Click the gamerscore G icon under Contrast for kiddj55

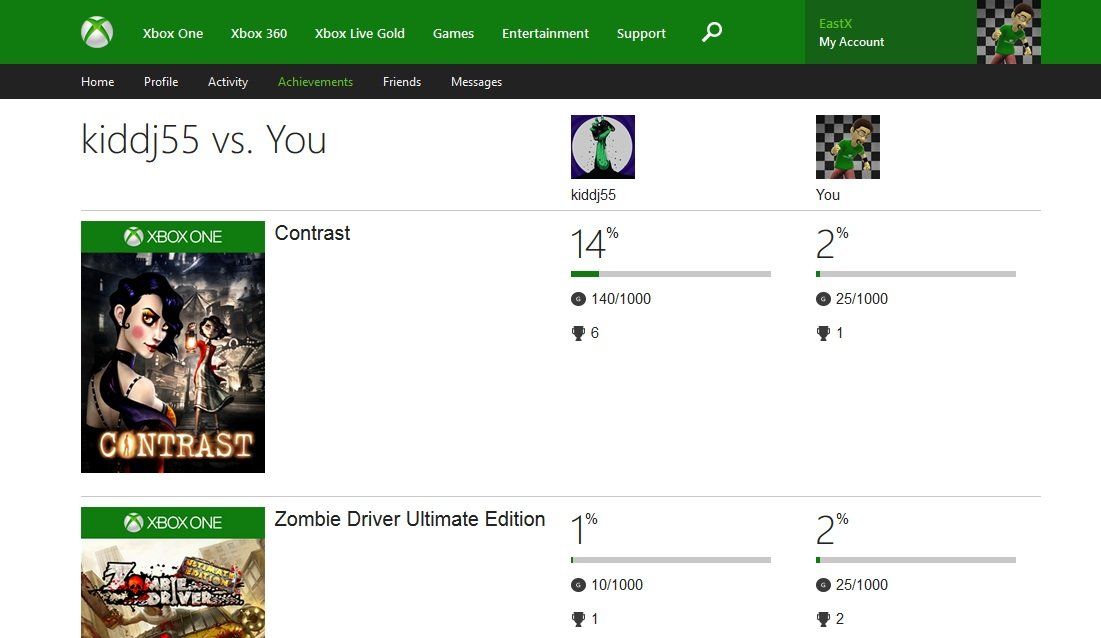coord(578,298)
